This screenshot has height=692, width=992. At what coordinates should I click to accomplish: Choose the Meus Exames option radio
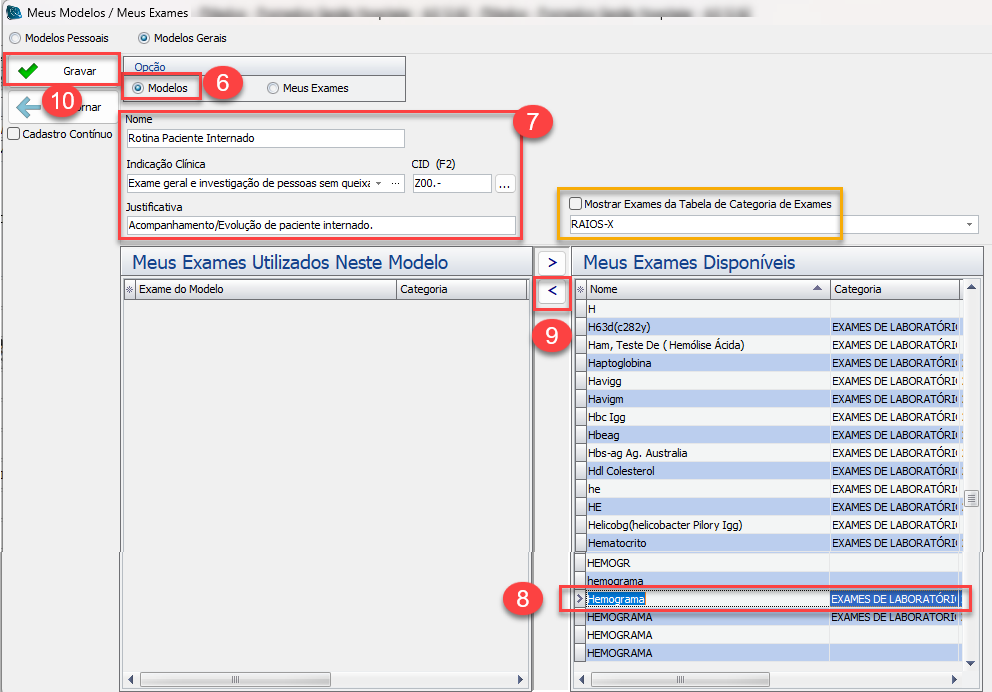click(273, 88)
